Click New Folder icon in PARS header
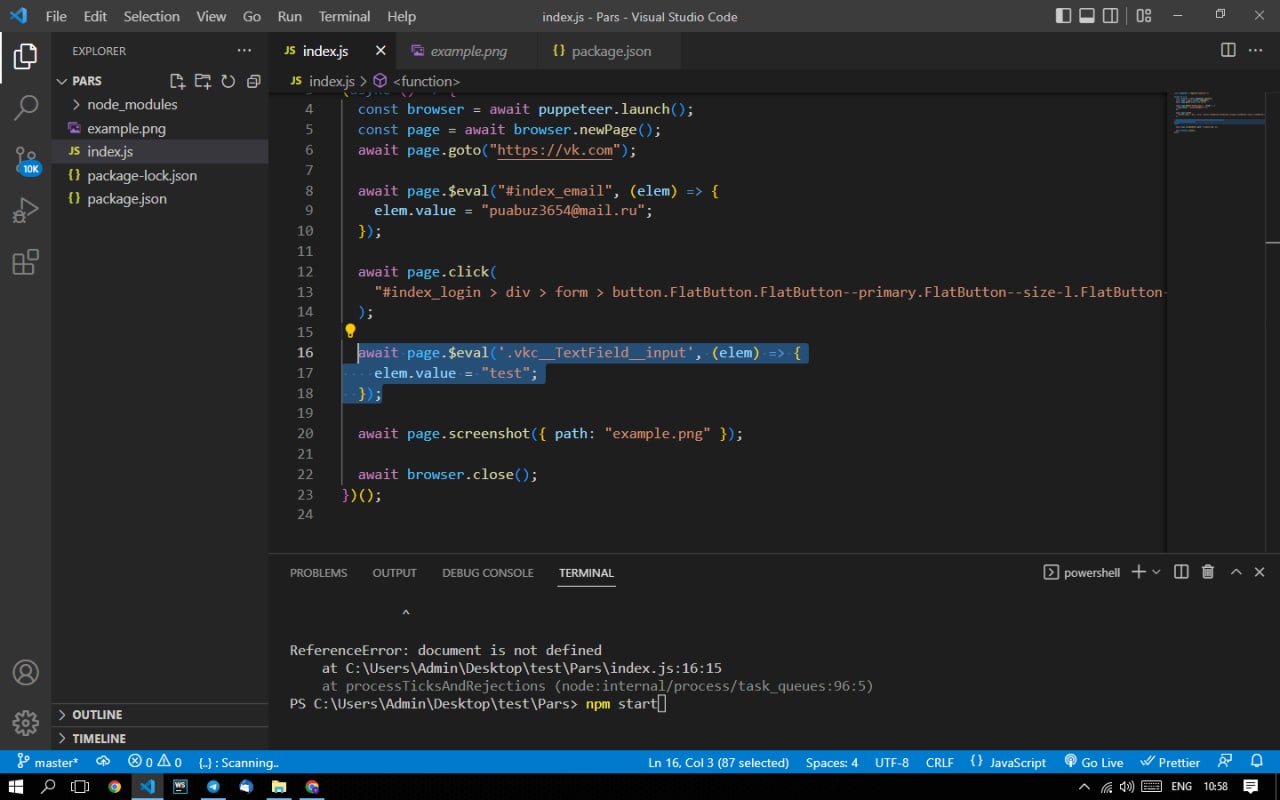1280x800 pixels. (x=203, y=81)
